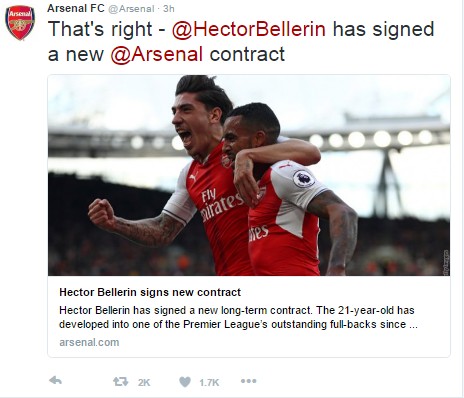Open the 3h tweet timestamp
Screen dimensions: 464x398
tap(169, 9)
